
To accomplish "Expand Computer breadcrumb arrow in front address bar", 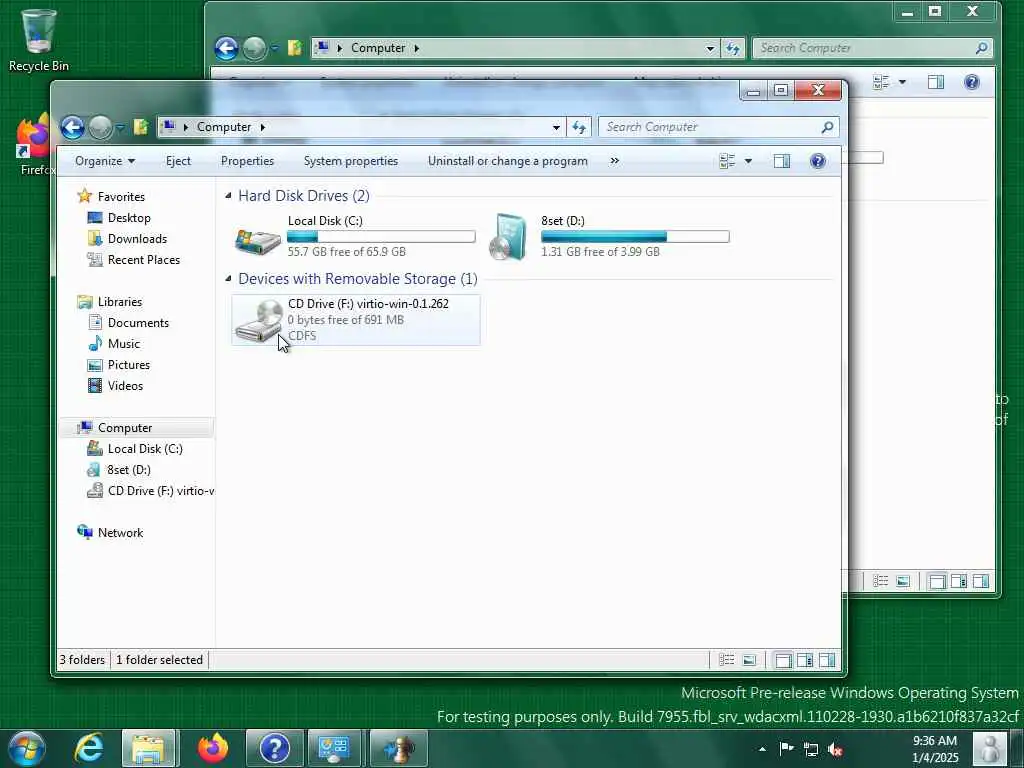I will coord(263,127).
